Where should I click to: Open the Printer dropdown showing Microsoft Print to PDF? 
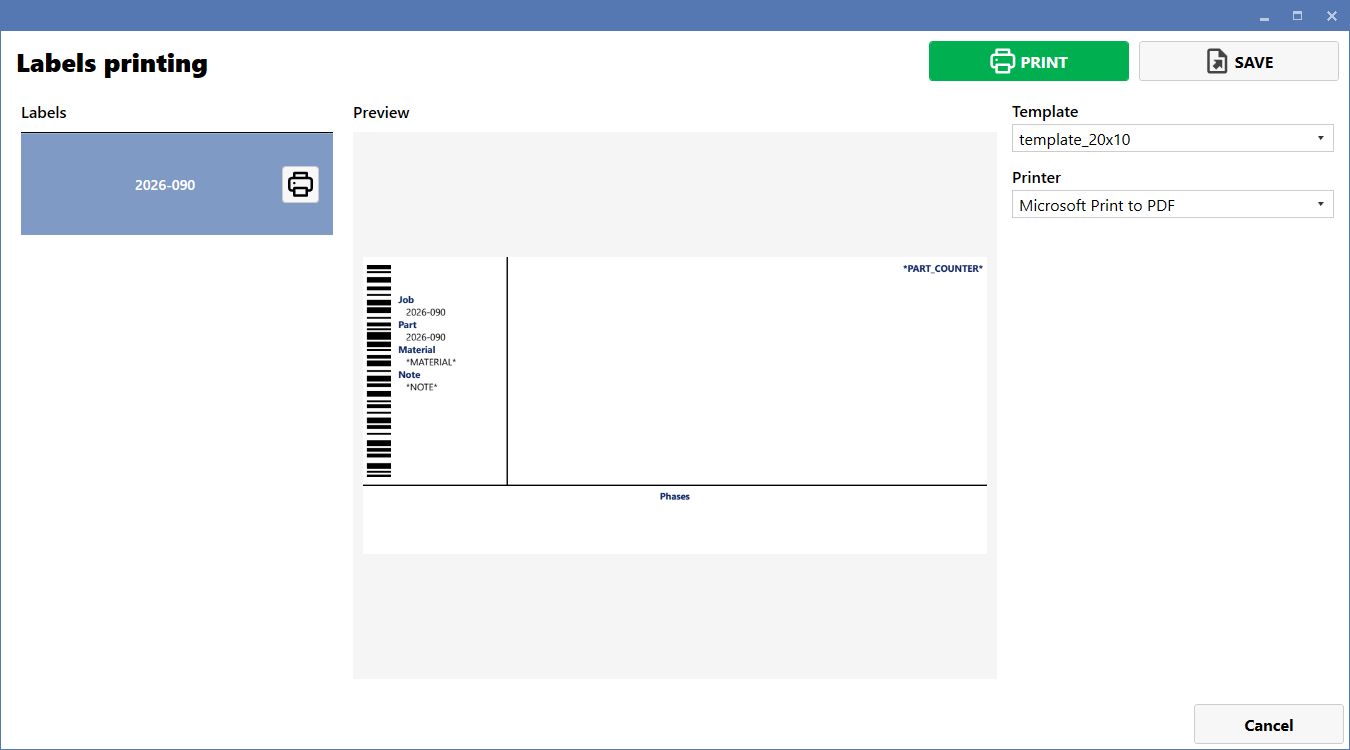(1173, 205)
